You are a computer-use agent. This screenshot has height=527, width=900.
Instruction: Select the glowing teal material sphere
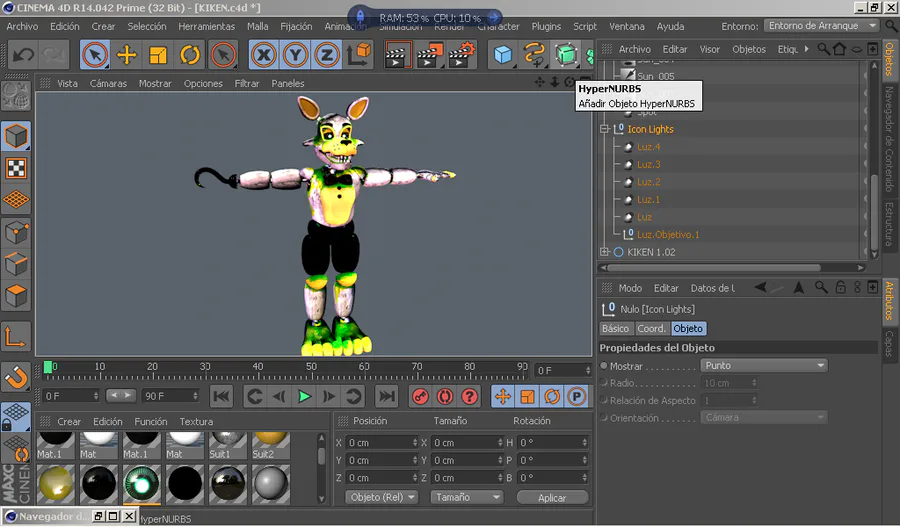(x=141, y=484)
